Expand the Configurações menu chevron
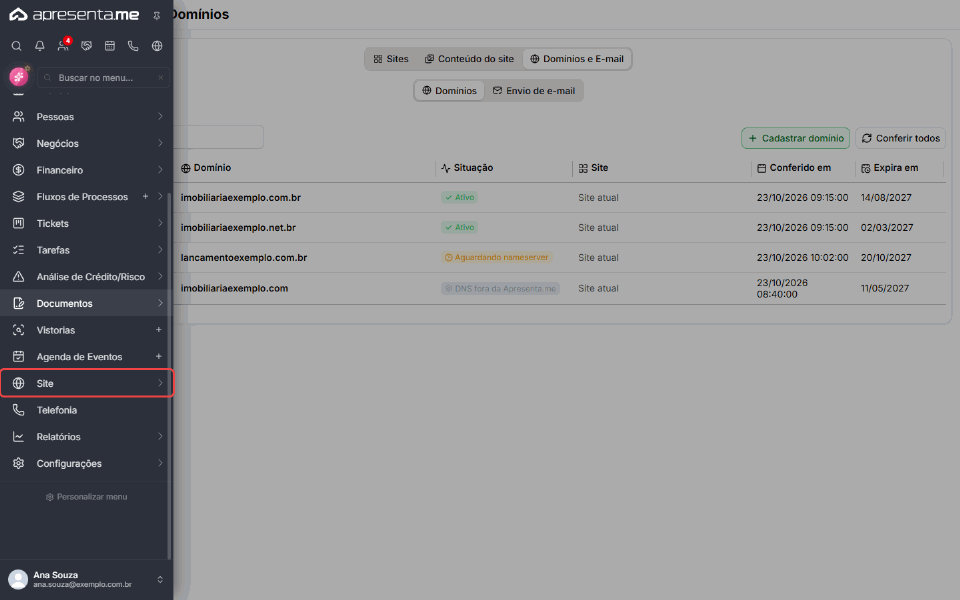This screenshot has width=960, height=600. [x=160, y=463]
